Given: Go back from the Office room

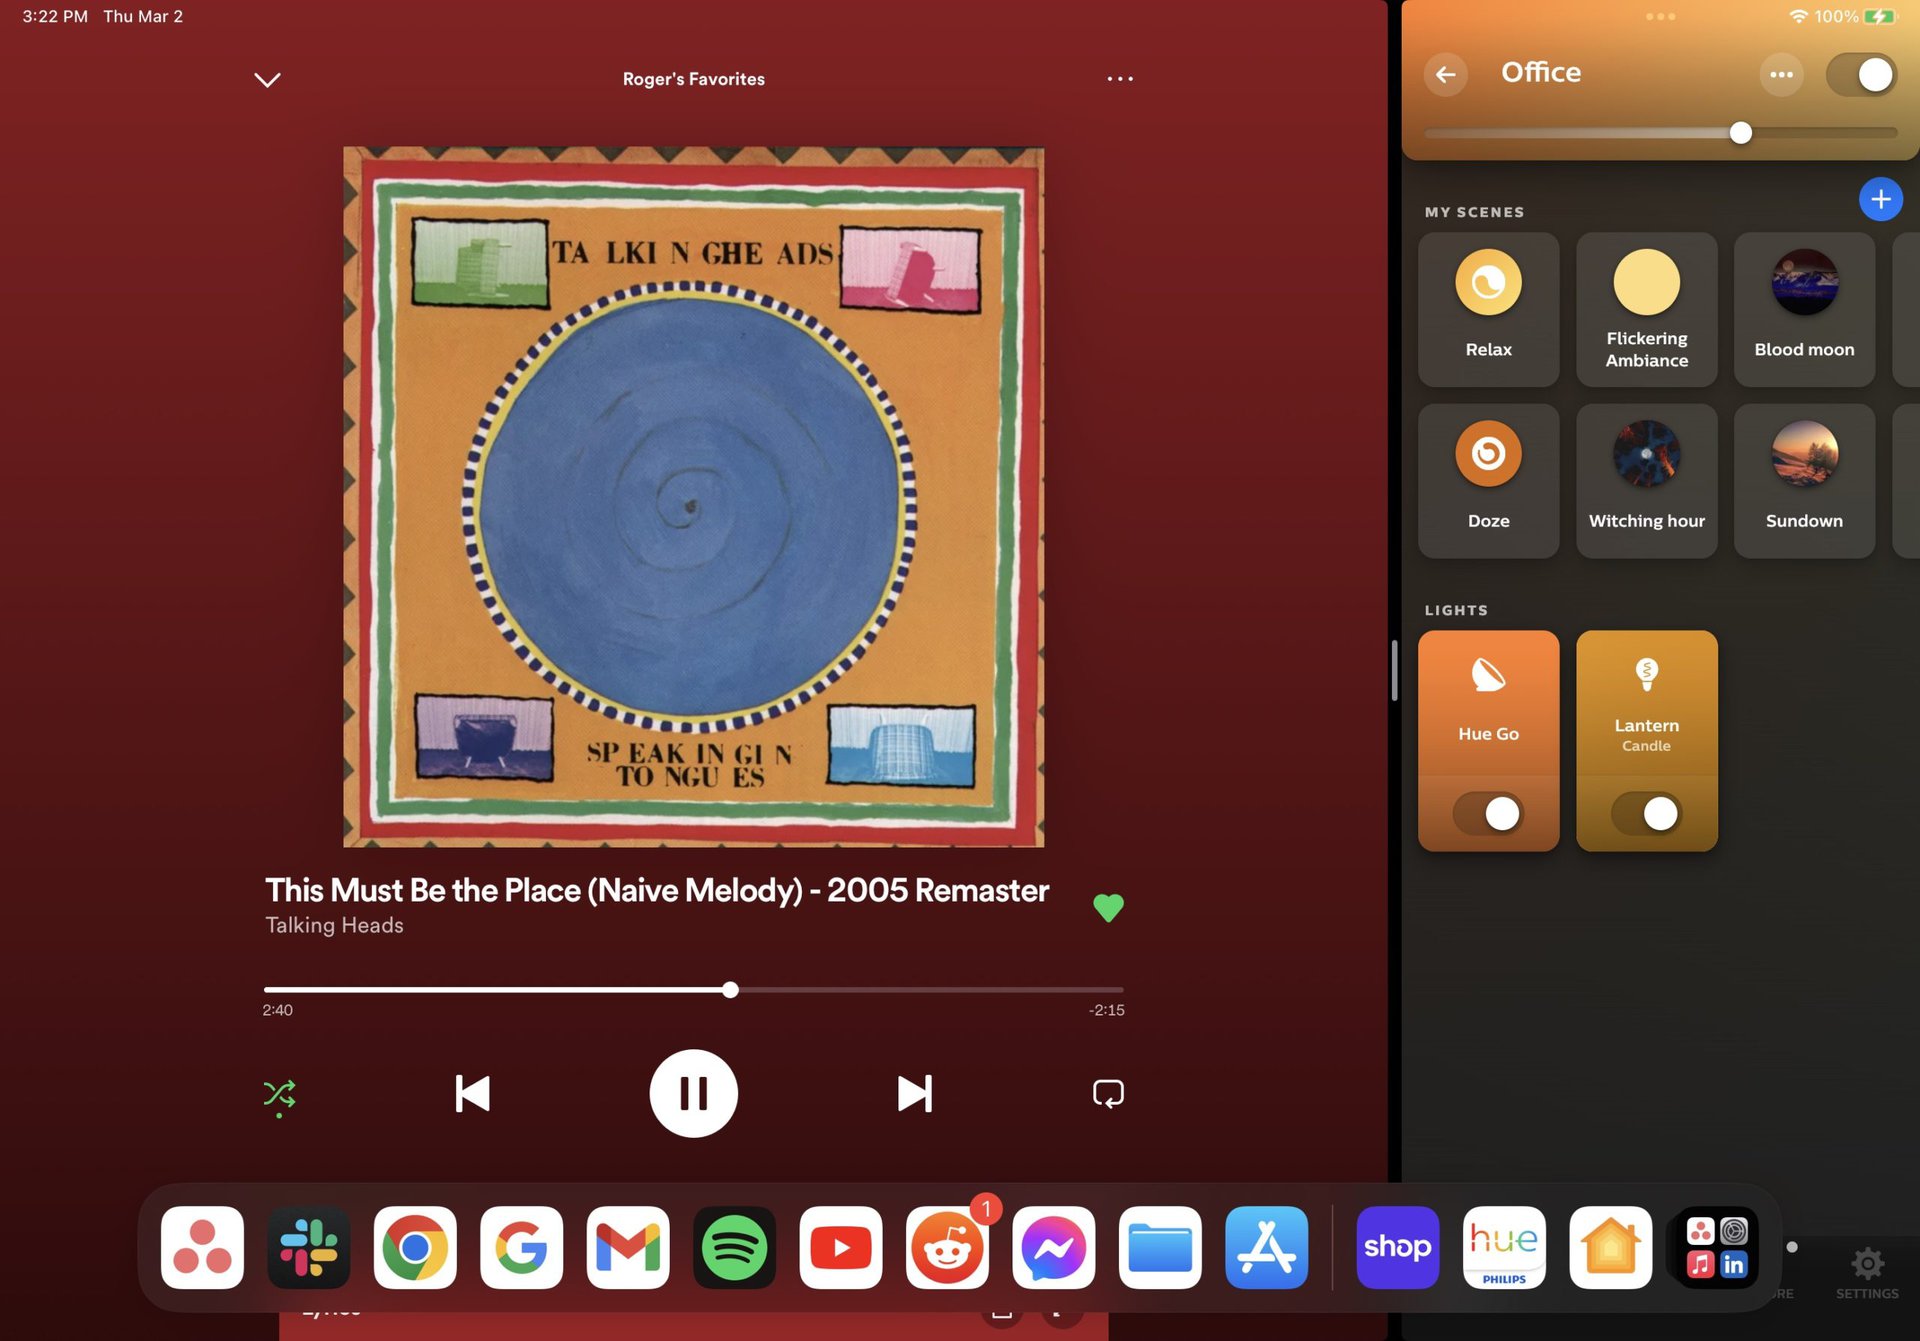Looking at the screenshot, I should coord(1446,74).
